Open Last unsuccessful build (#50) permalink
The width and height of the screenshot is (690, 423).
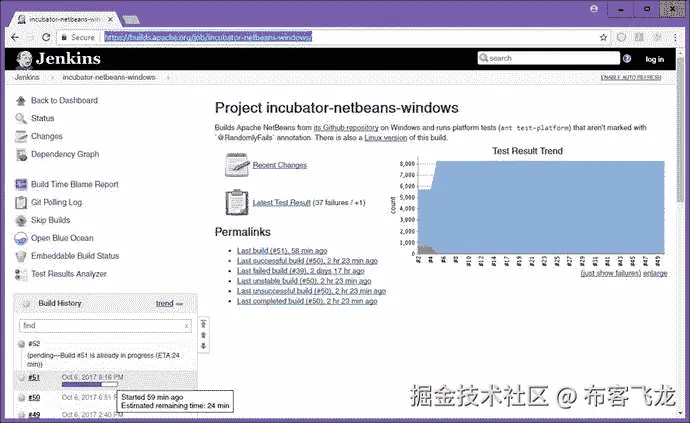tap(311, 291)
